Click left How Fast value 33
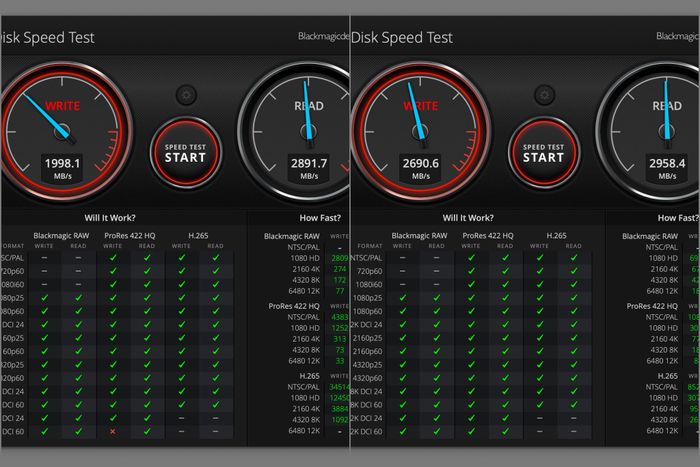The image size is (700, 467). [340, 361]
